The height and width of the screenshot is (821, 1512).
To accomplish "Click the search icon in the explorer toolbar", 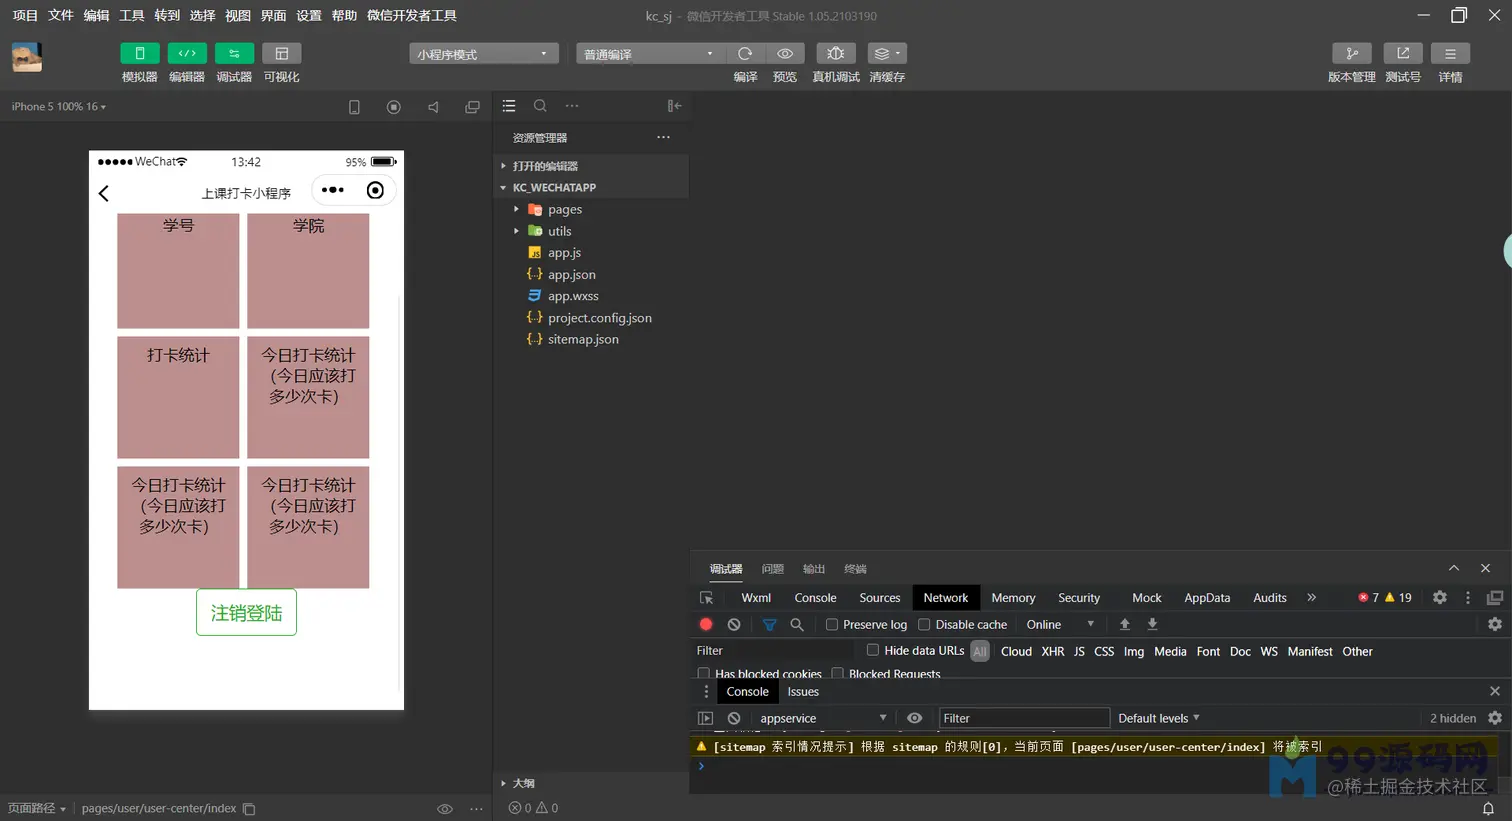I will click(540, 106).
